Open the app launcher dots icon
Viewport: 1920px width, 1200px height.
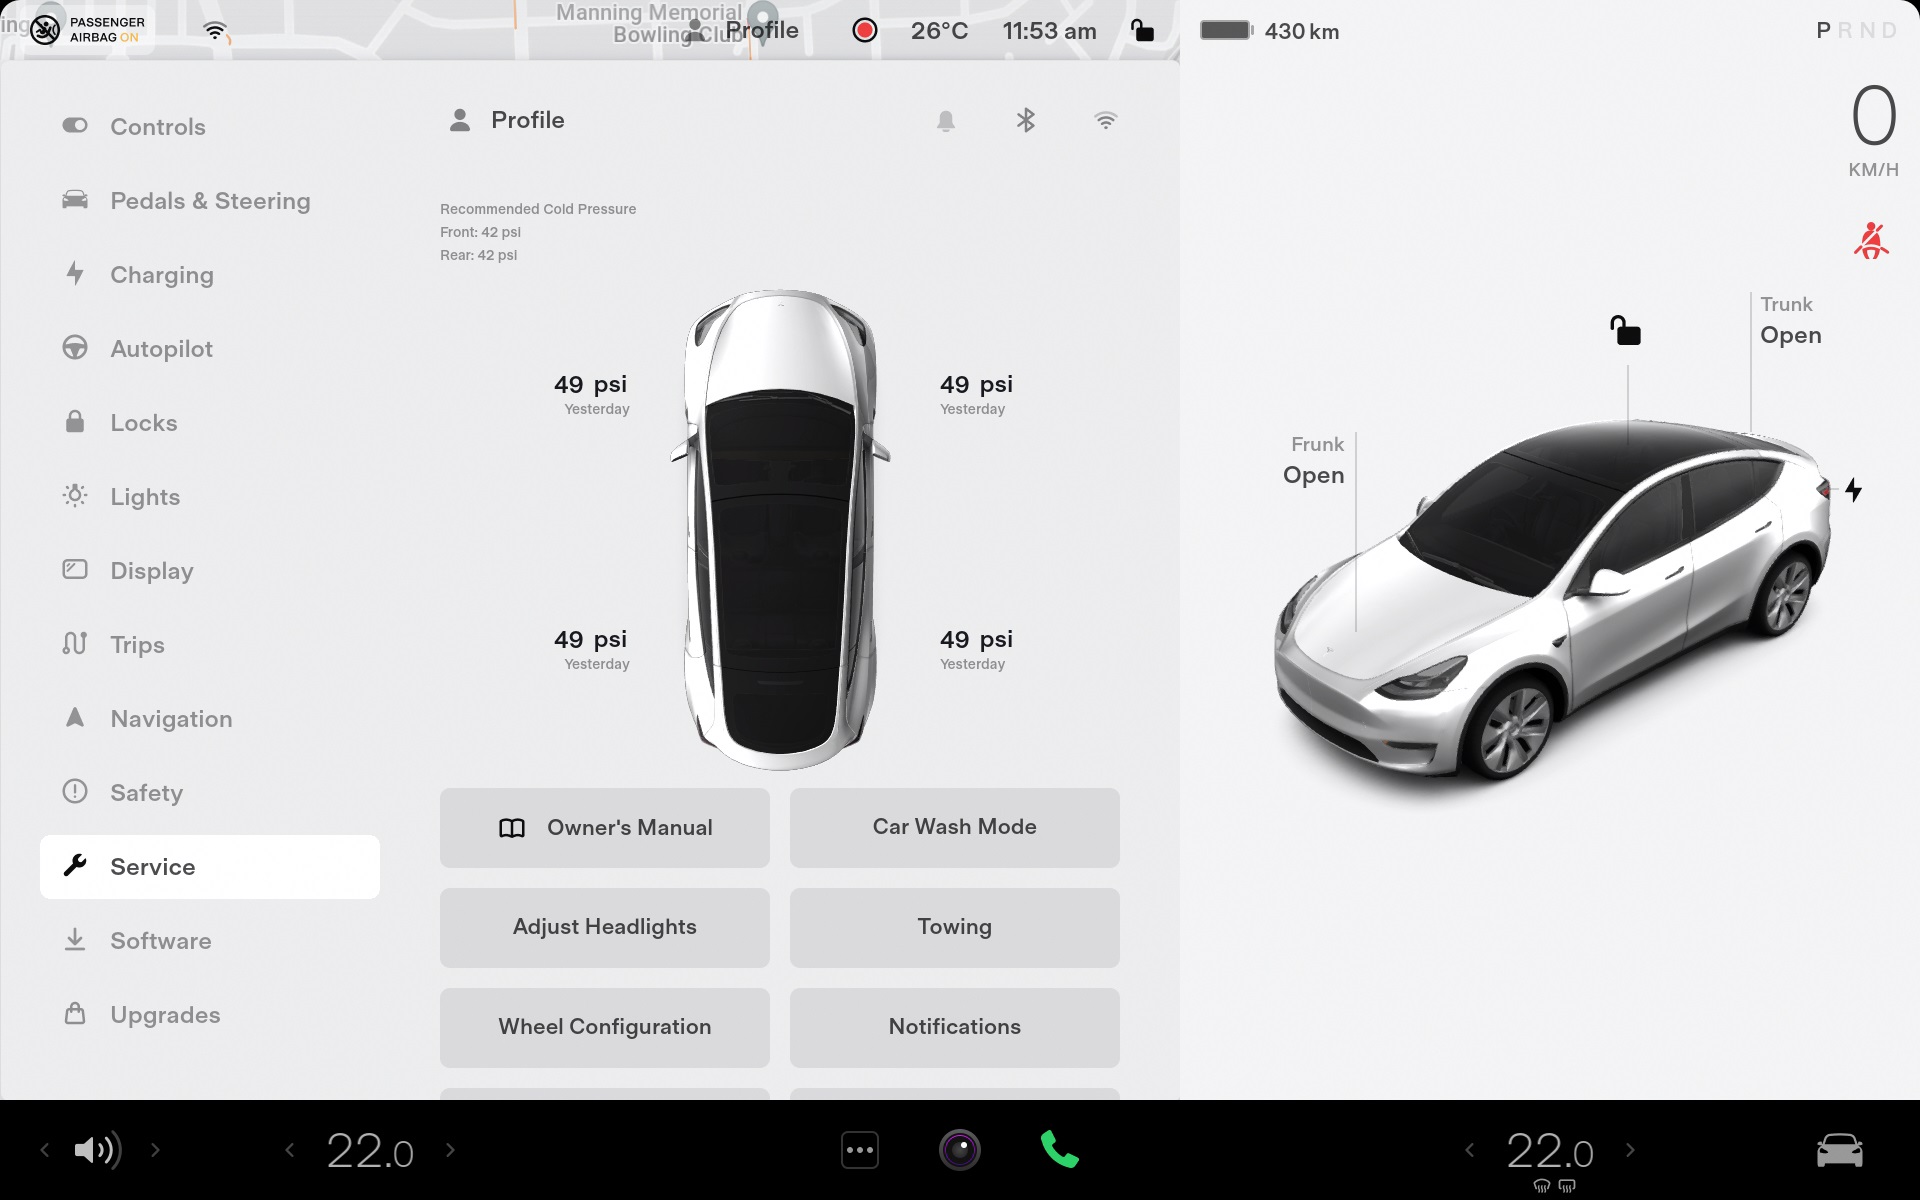pyautogui.click(x=860, y=1150)
